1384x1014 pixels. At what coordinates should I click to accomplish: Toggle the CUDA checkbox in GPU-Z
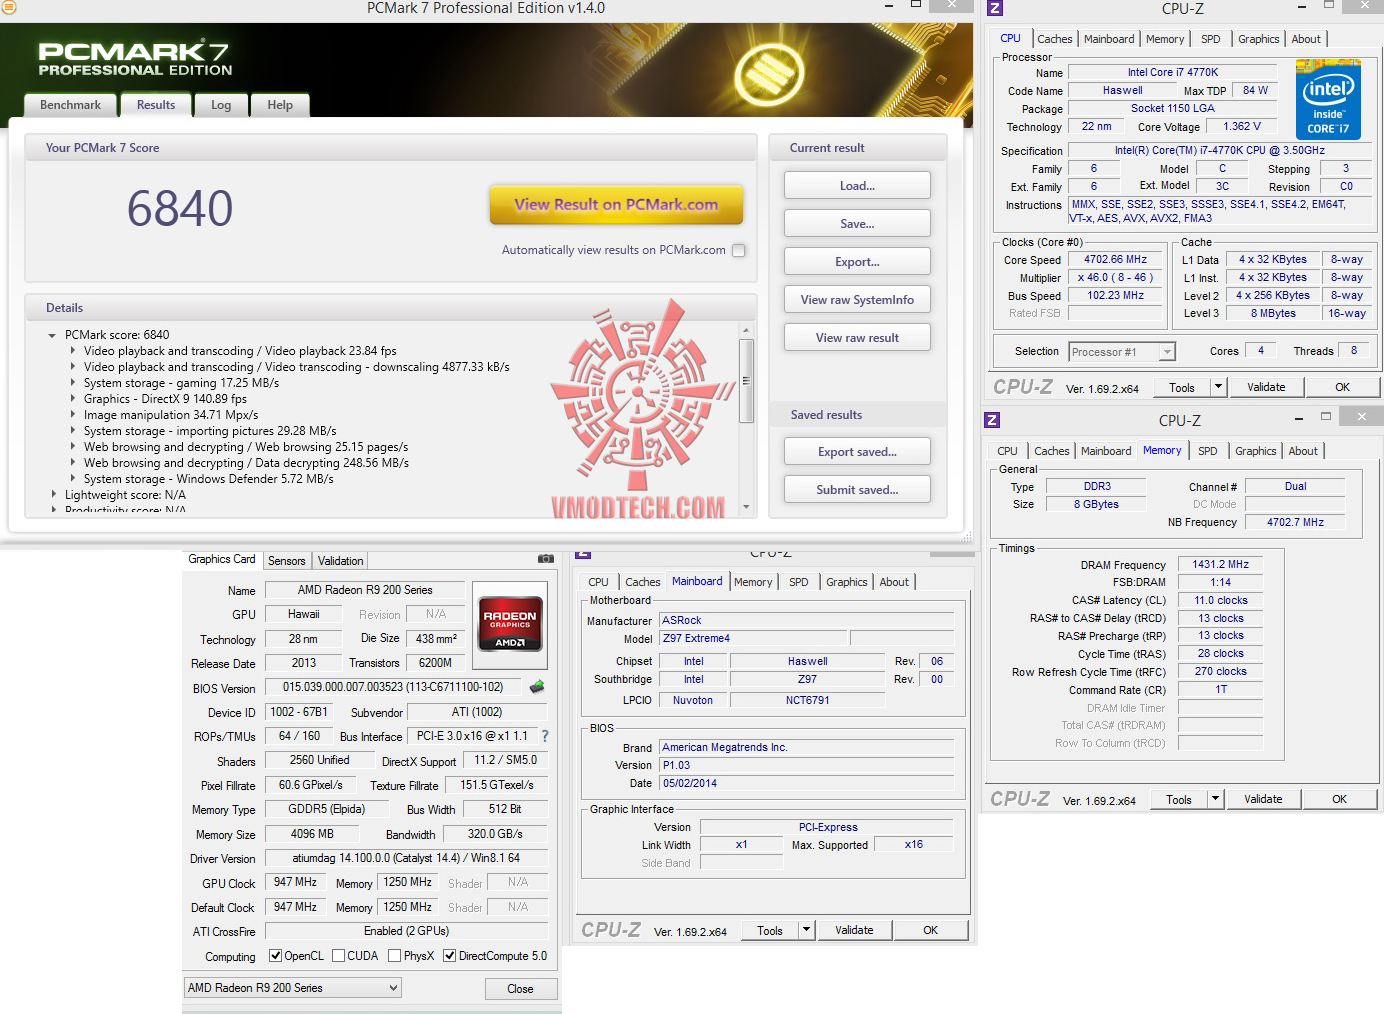click(339, 956)
